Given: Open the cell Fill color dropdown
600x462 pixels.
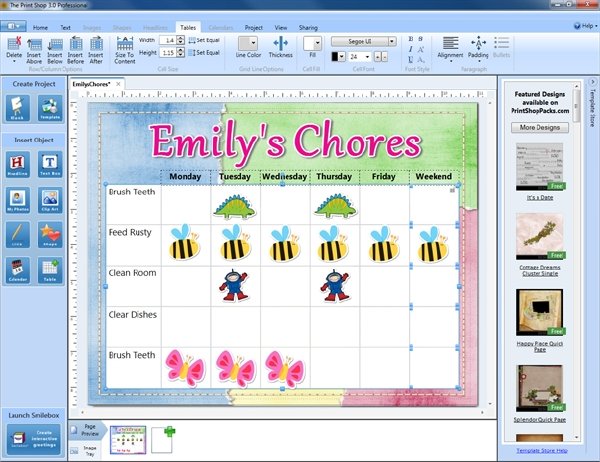Looking at the screenshot, I should click(317, 43).
